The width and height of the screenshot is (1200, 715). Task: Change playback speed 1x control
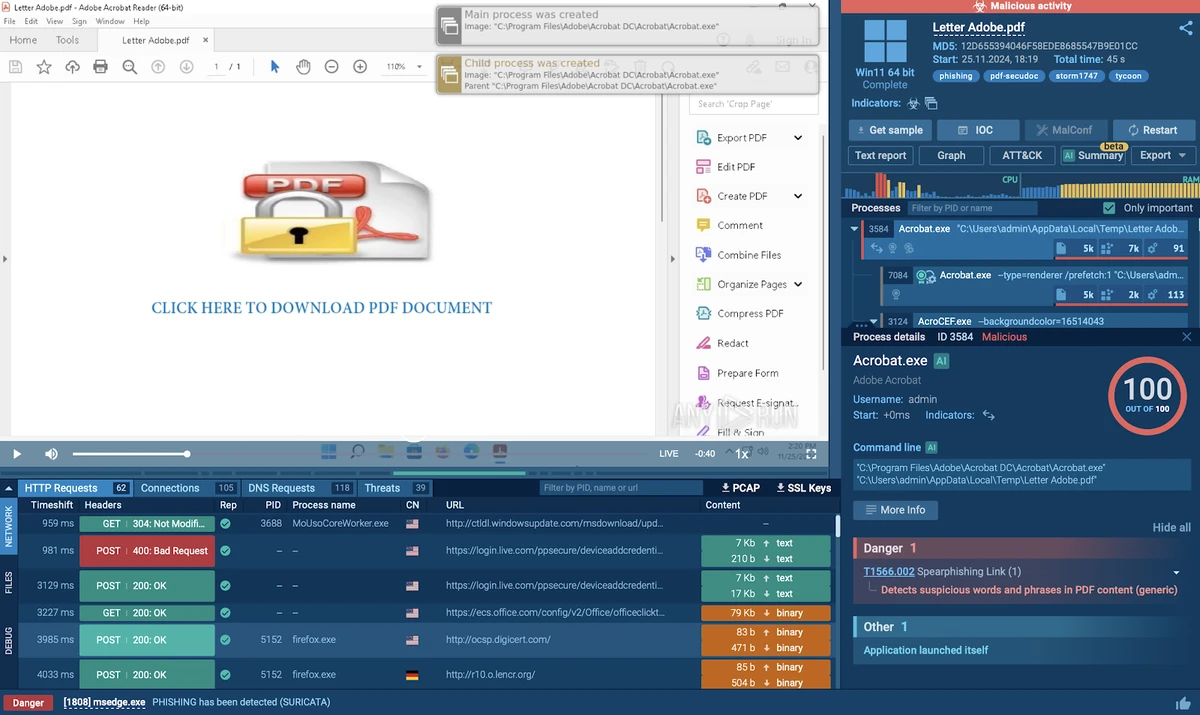[x=742, y=454]
